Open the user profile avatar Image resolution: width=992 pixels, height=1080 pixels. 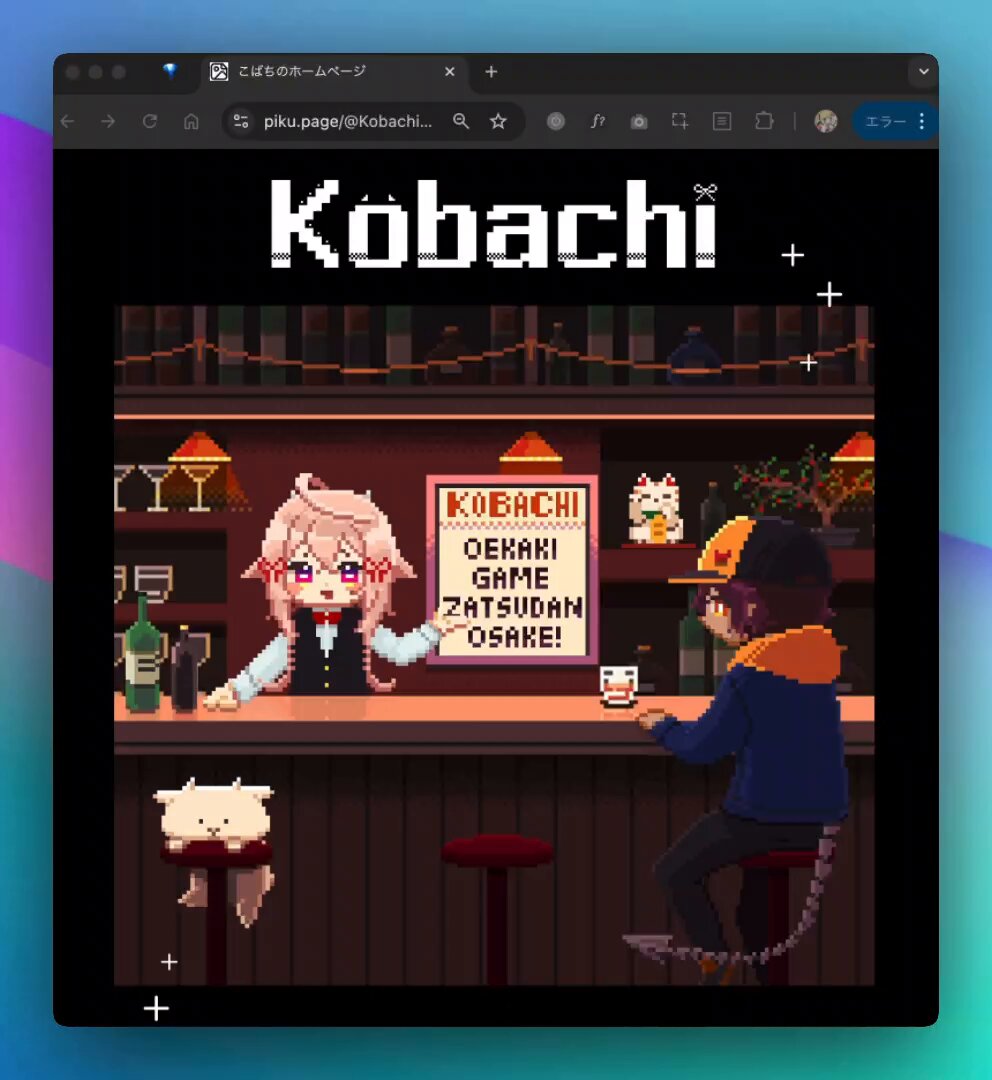[x=826, y=122]
